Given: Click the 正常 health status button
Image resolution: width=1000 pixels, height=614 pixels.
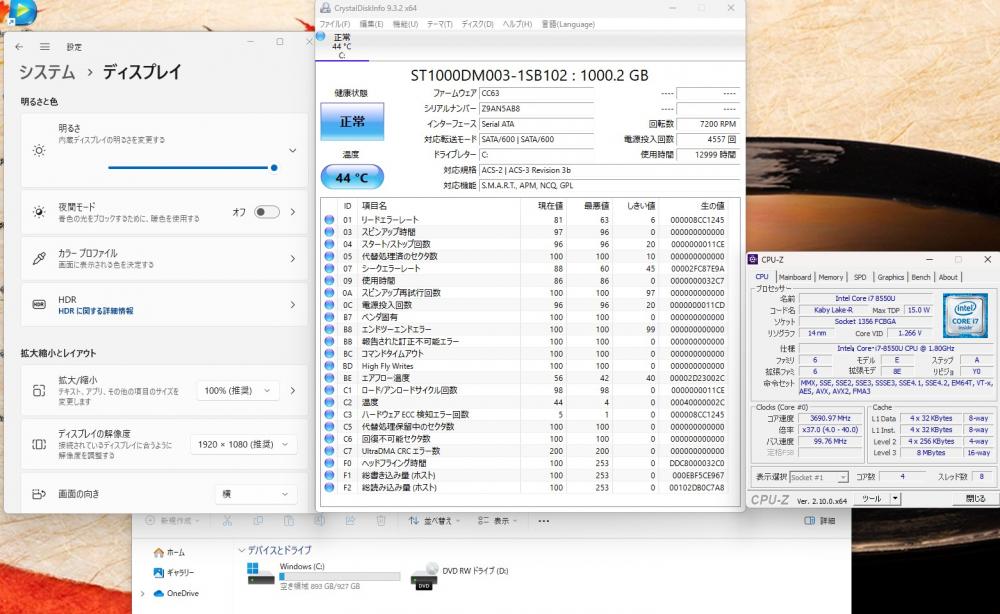Looking at the screenshot, I should pyautogui.click(x=352, y=121).
